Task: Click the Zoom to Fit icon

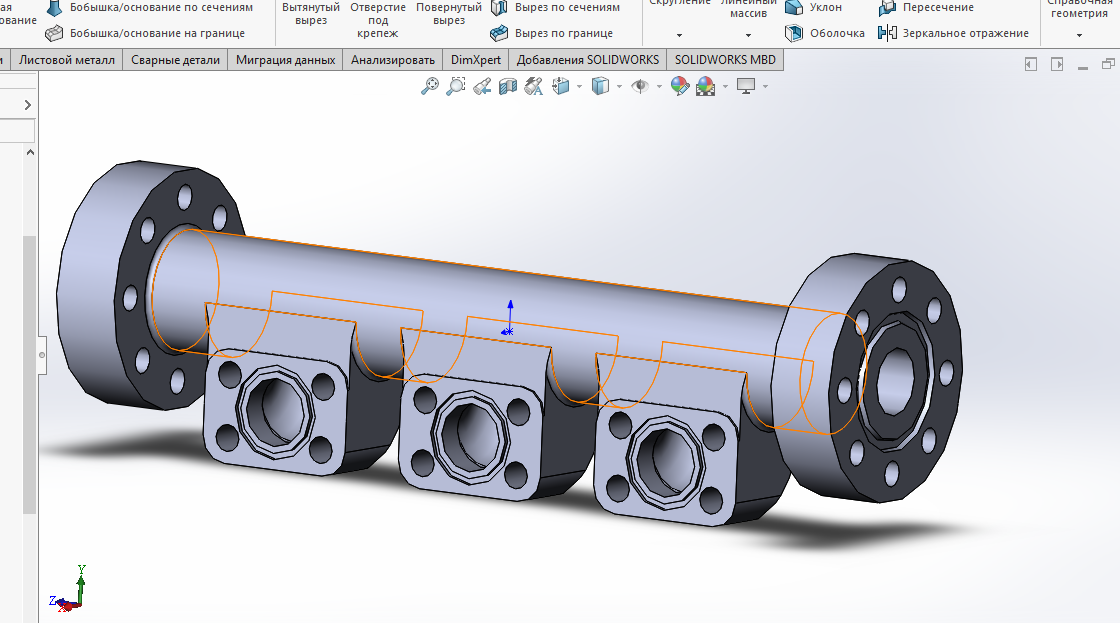Action: point(430,87)
